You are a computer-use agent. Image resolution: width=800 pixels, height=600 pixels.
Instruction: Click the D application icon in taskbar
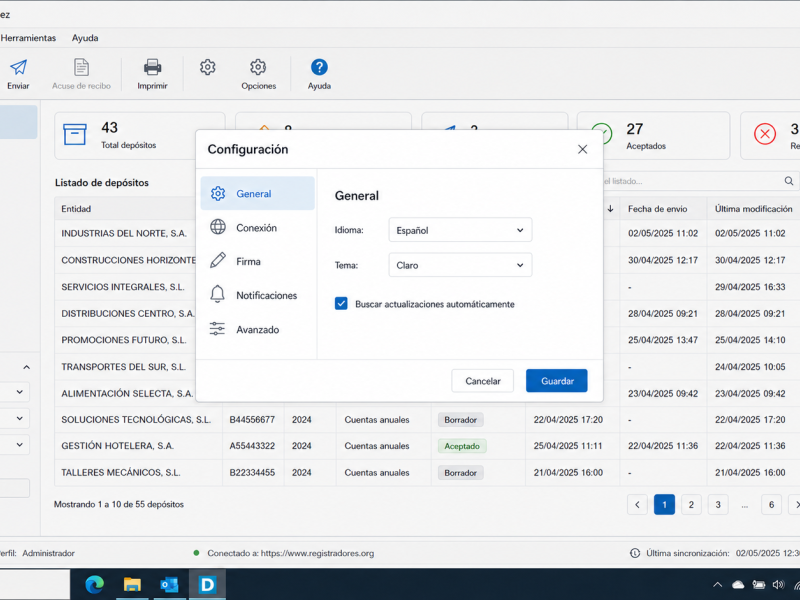click(207, 584)
